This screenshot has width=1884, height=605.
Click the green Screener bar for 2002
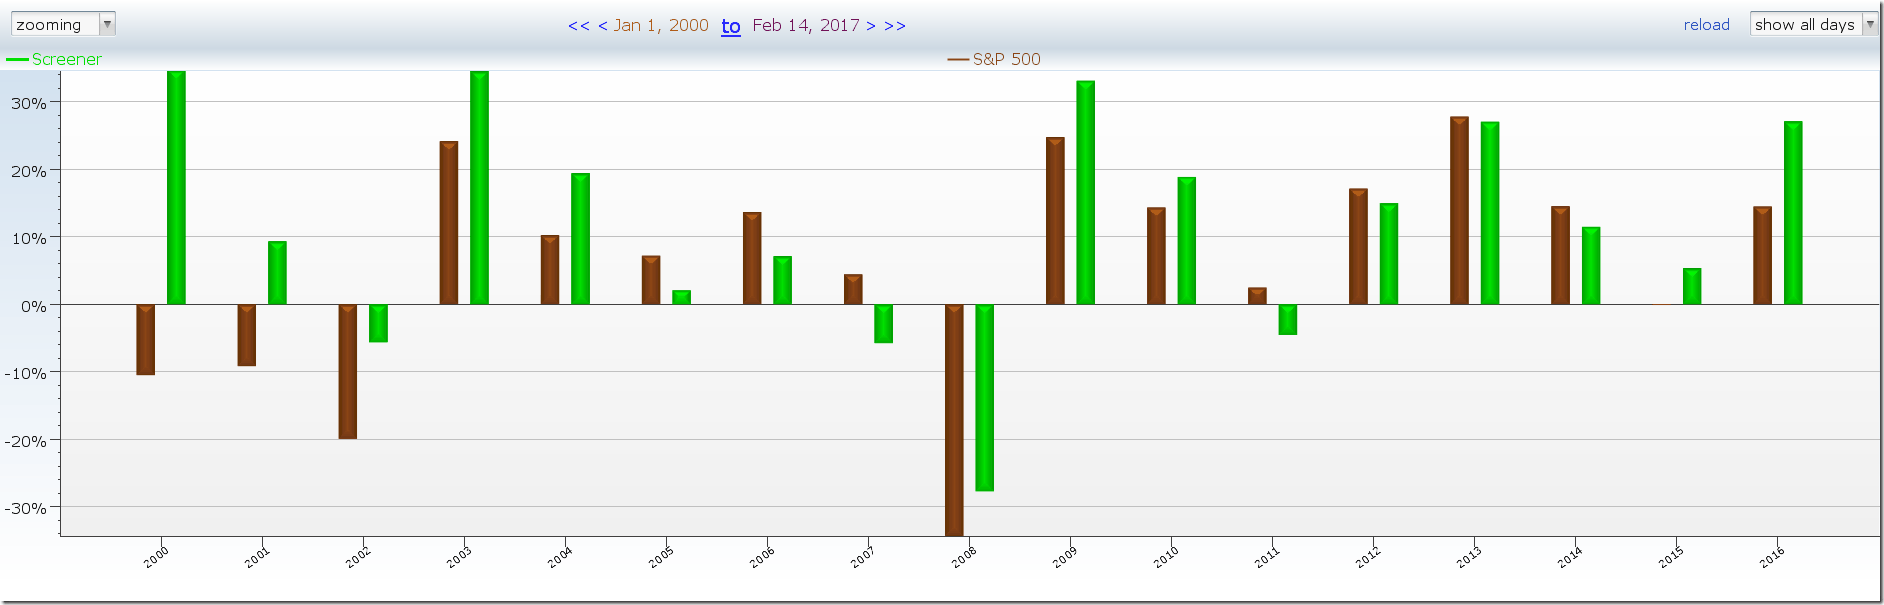click(378, 323)
